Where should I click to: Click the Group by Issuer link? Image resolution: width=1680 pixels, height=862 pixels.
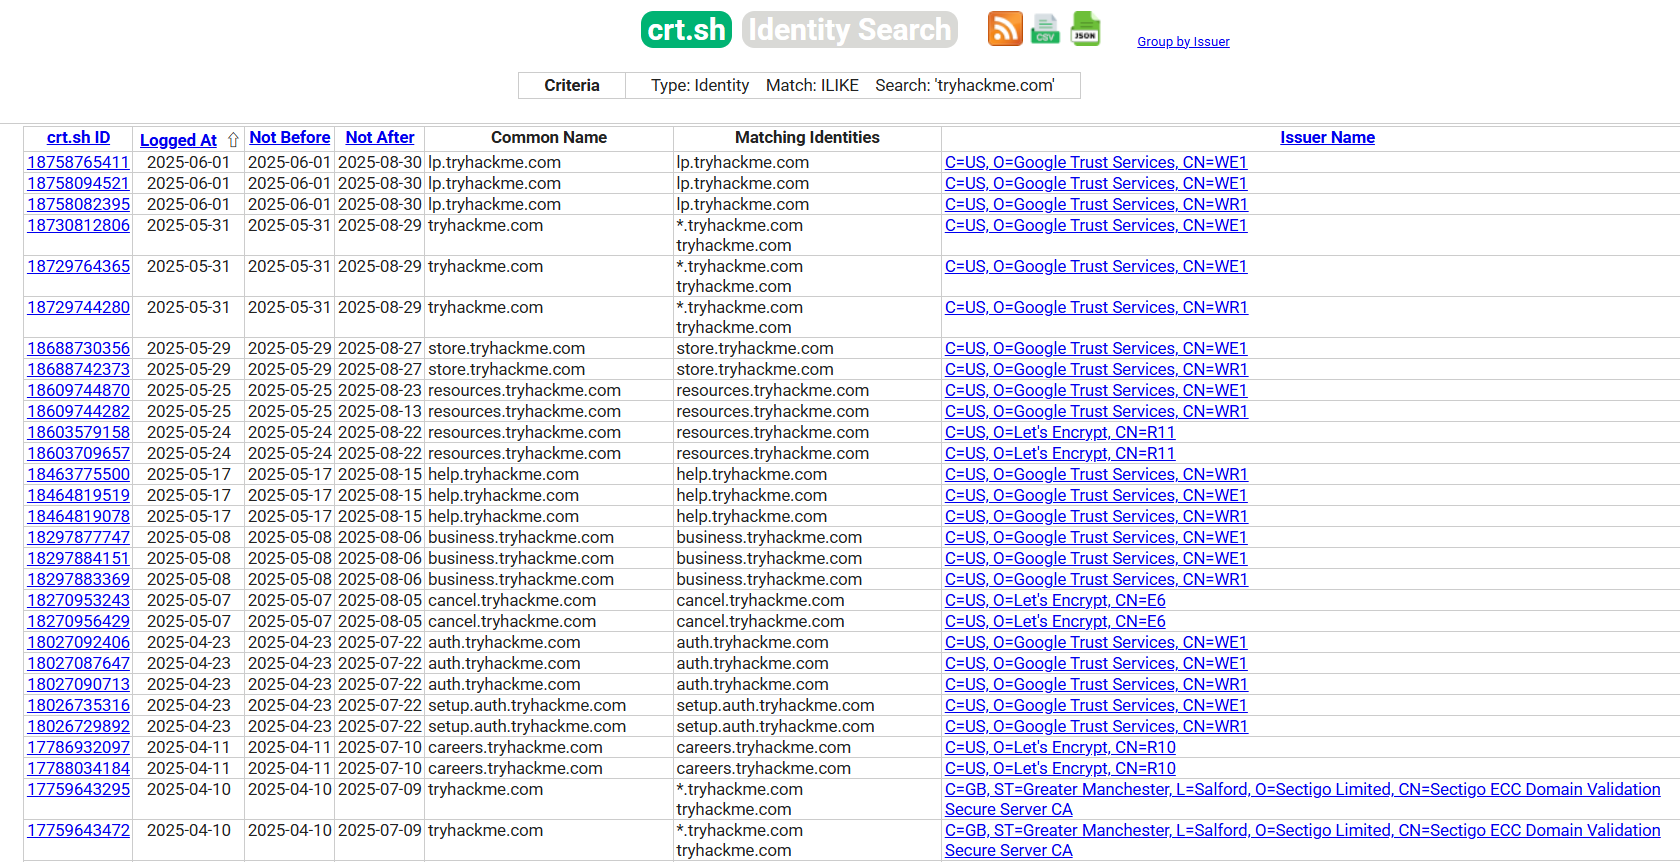tap(1183, 42)
